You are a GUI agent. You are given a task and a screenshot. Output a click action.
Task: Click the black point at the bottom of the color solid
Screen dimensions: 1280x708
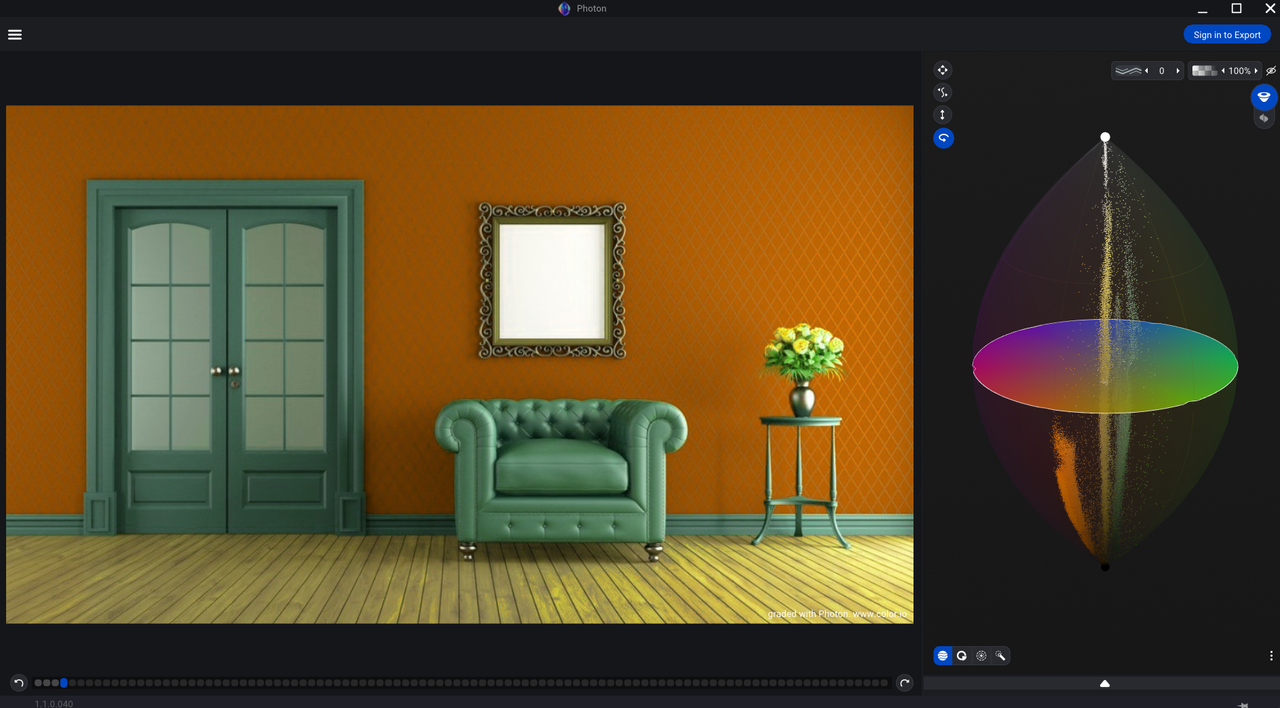(1105, 567)
